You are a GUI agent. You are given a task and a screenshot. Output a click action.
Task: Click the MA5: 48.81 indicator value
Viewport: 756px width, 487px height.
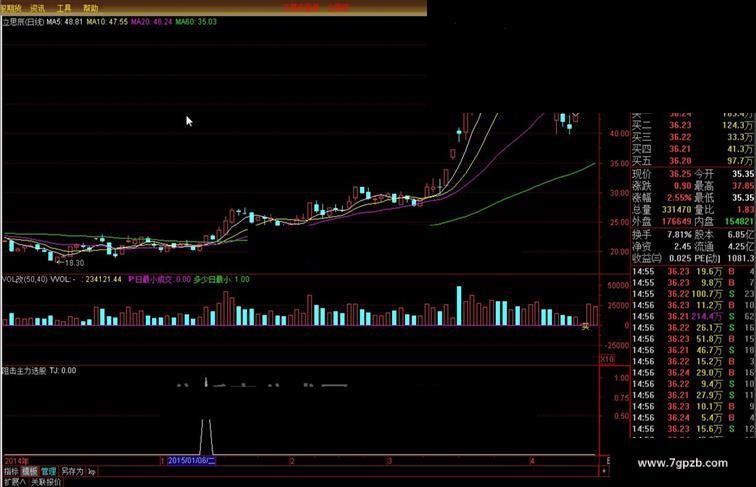pyautogui.click(x=65, y=22)
